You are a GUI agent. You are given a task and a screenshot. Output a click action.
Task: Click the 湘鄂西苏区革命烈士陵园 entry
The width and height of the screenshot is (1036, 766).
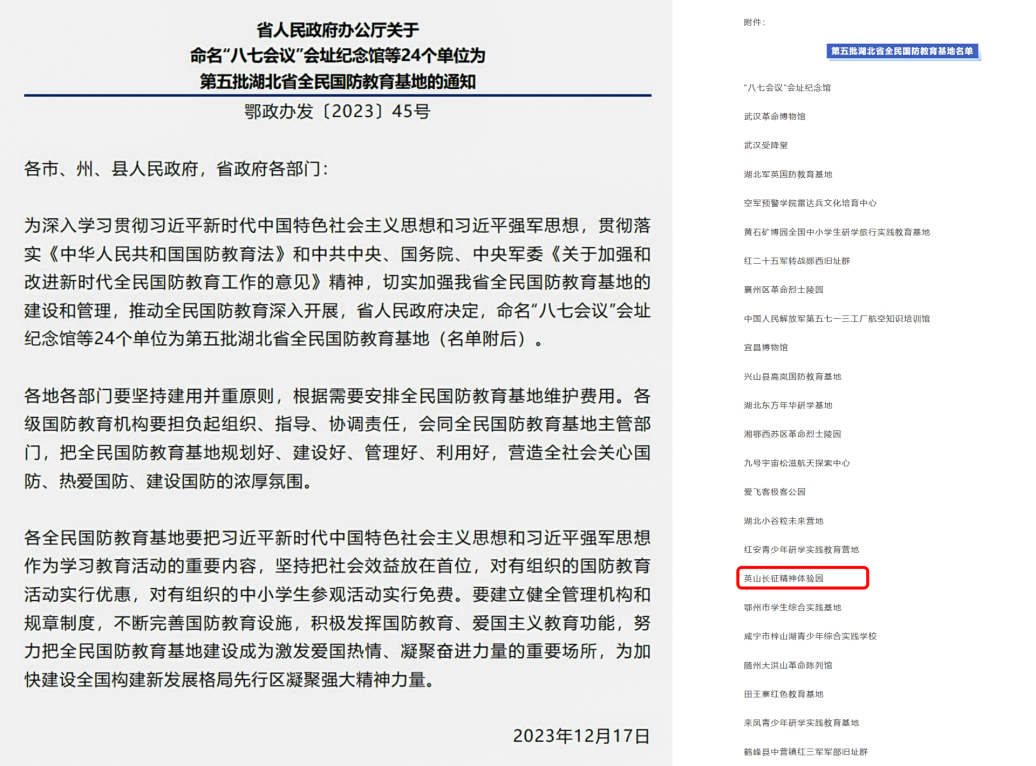click(x=792, y=435)
